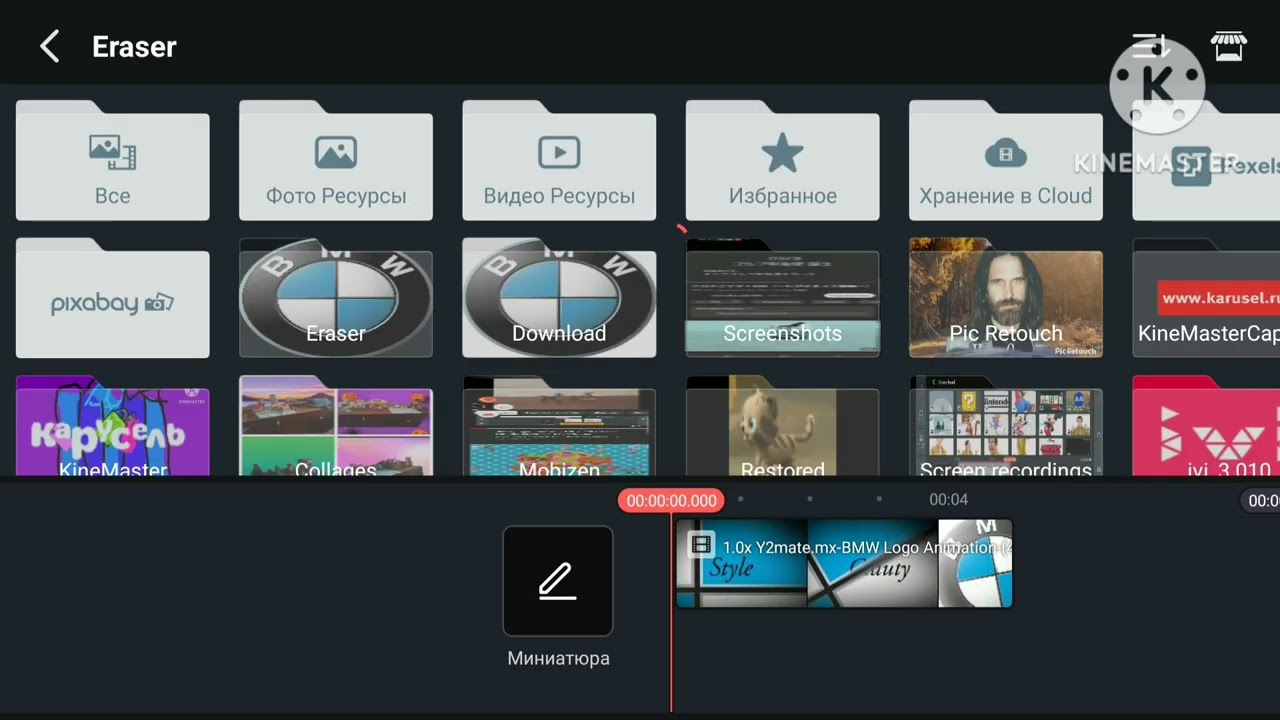The width and height of the screenshot is (1280, 720).
Task: Tap the Миниатюра pencil edit button
Action: tap(558, 581)
